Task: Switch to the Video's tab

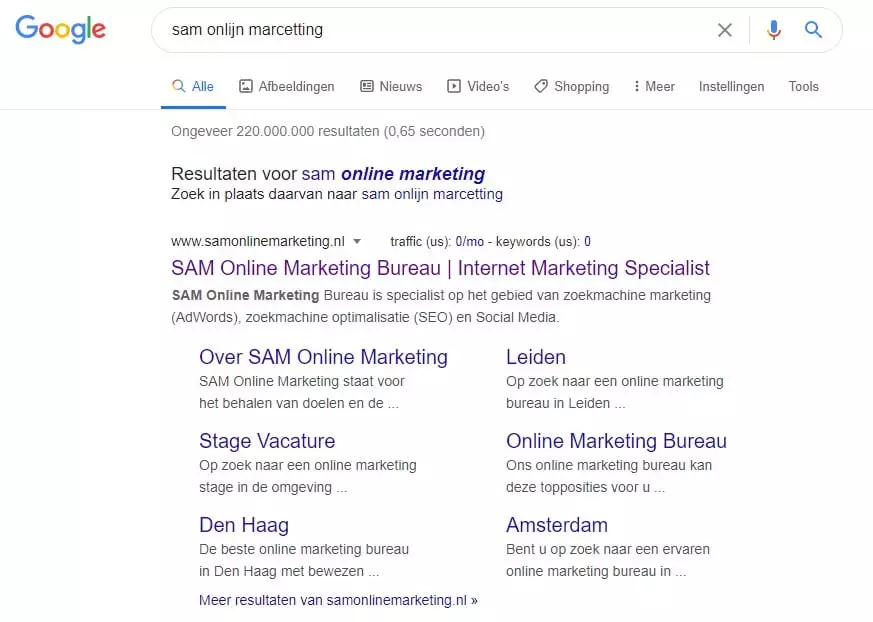Action: (x=478, y=86)
